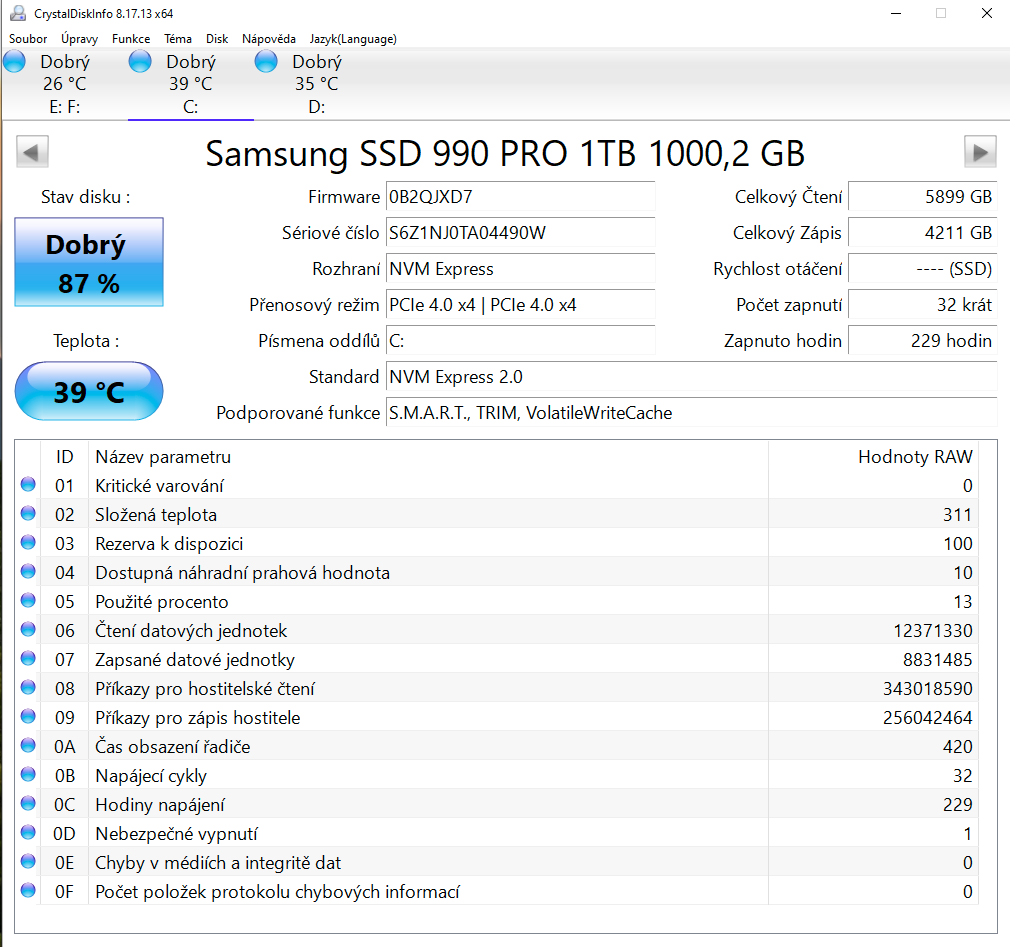The width and height of the screenshot is (1016, 947).
Task: Open the Jazyk(Language) menu
Action: click(x=353, y=39)
